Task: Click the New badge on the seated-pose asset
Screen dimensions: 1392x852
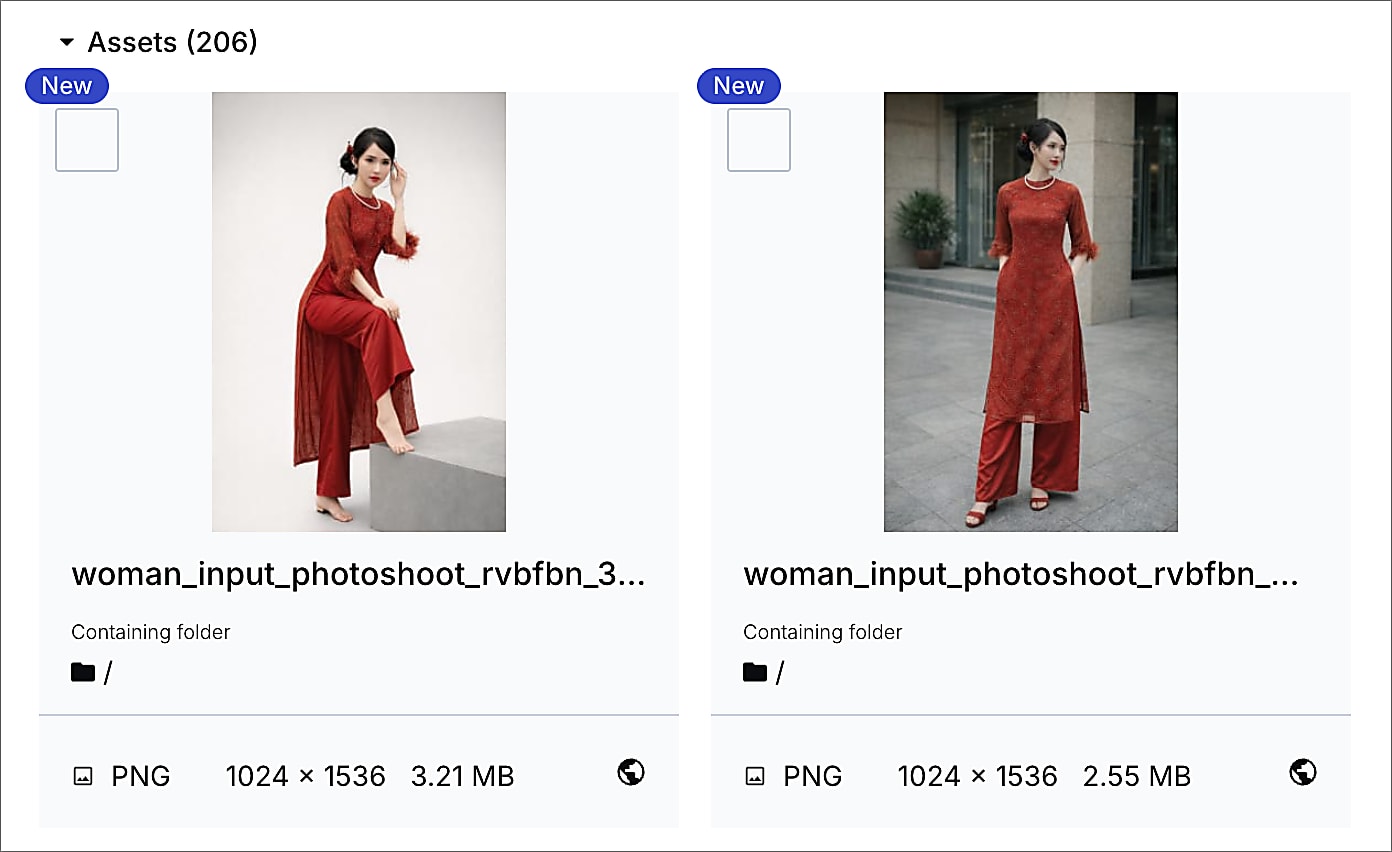Action: point(66,85)
